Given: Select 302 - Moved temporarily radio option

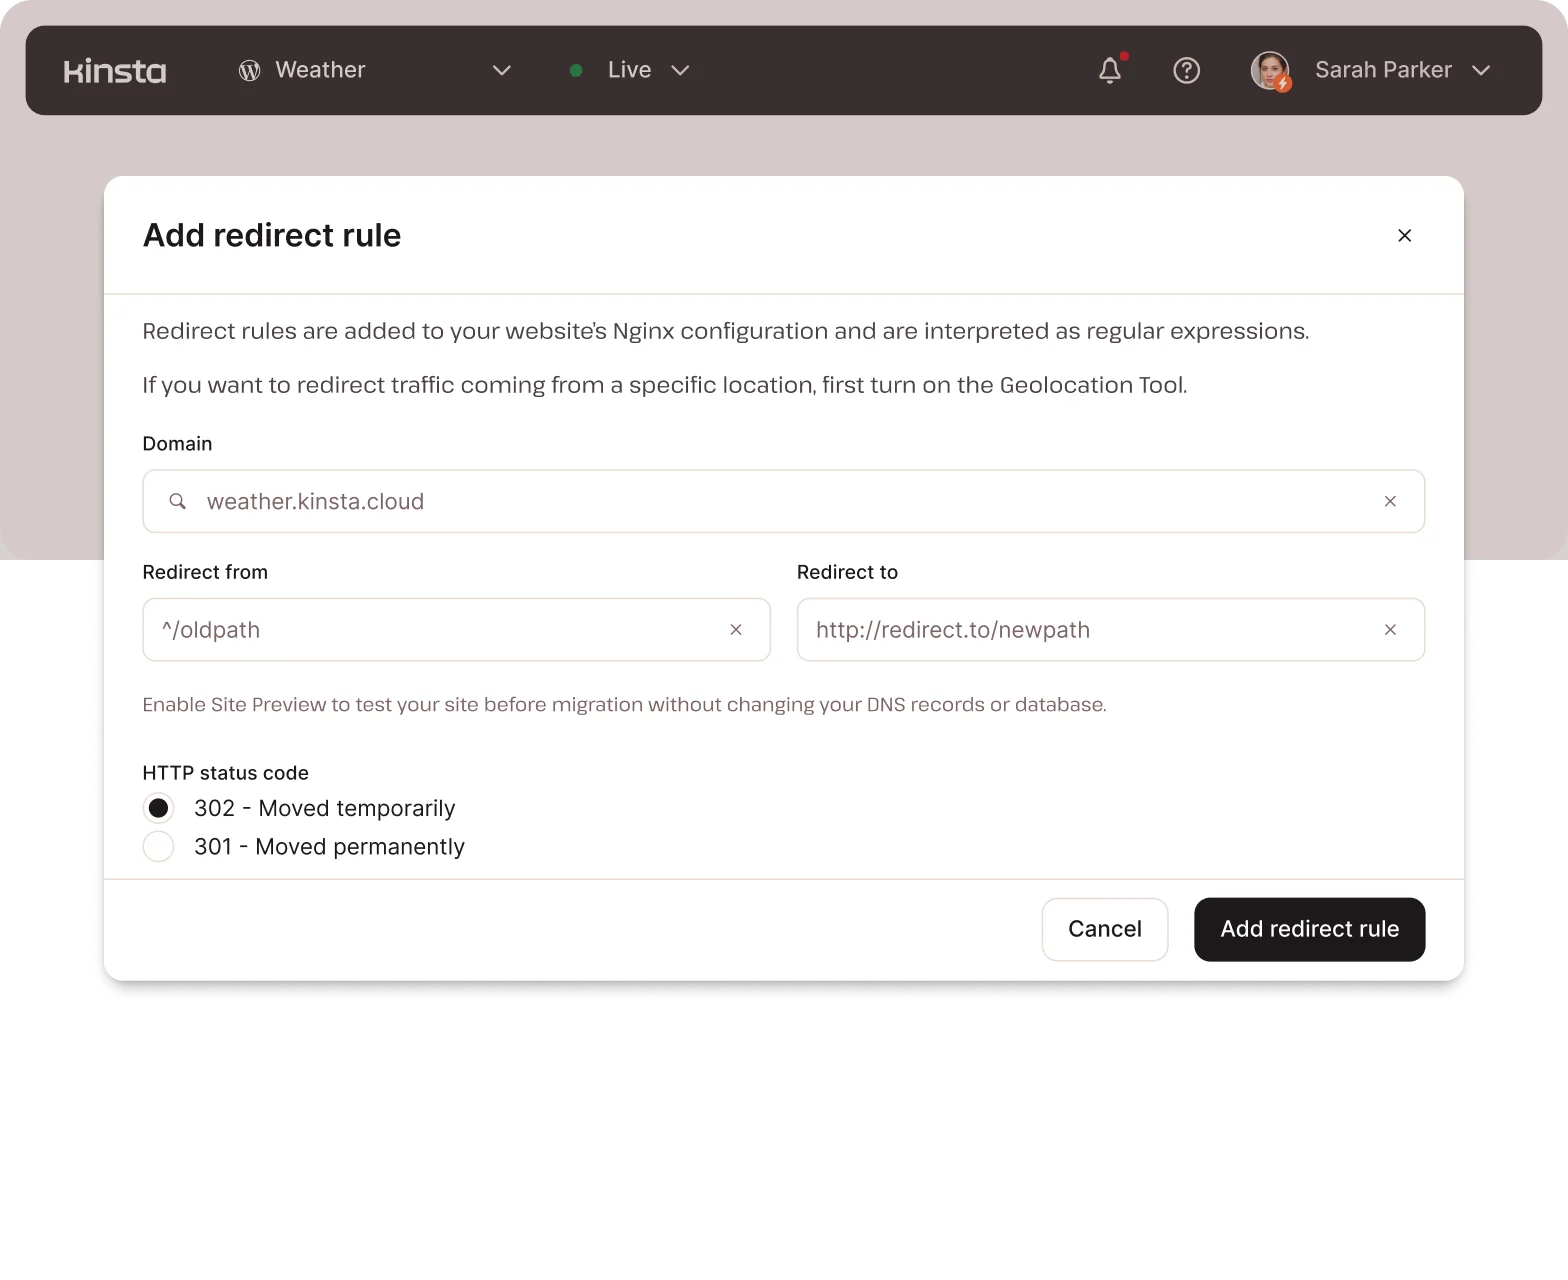Looking at the screenshot, I should pyautogui.click(x=159, y=808).
